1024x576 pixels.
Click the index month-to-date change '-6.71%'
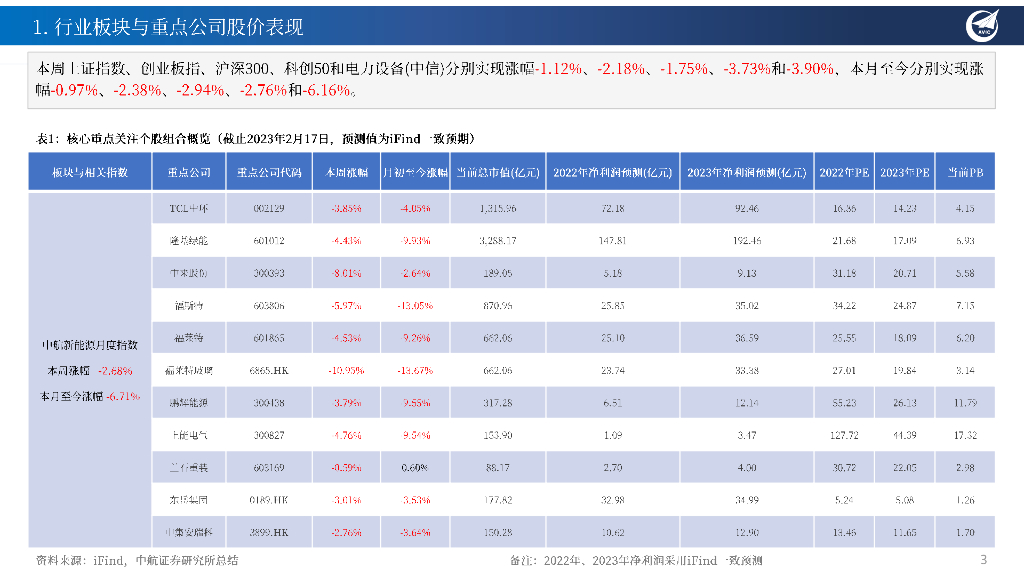[x=123, y=396]
